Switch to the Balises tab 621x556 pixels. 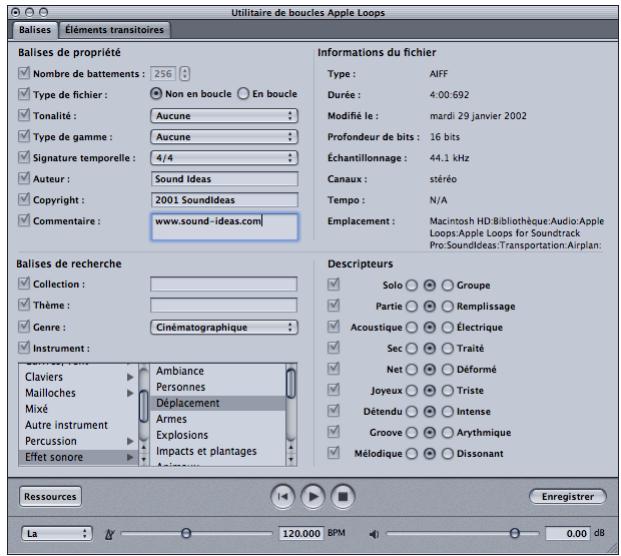tap(35, 30)
